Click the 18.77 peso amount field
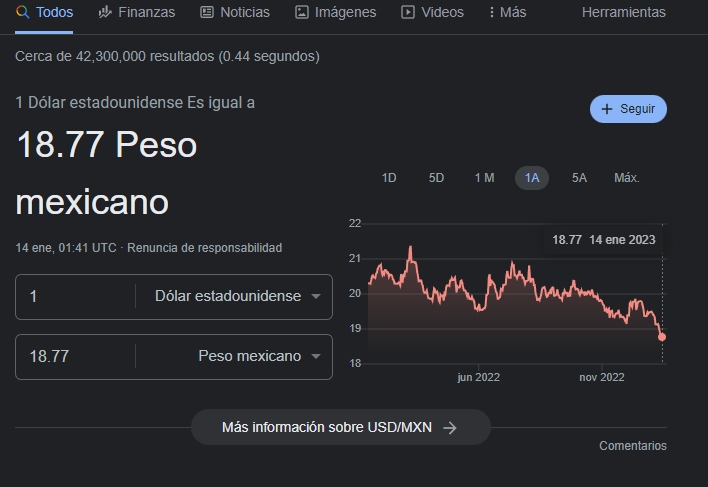 coord(75,357)
